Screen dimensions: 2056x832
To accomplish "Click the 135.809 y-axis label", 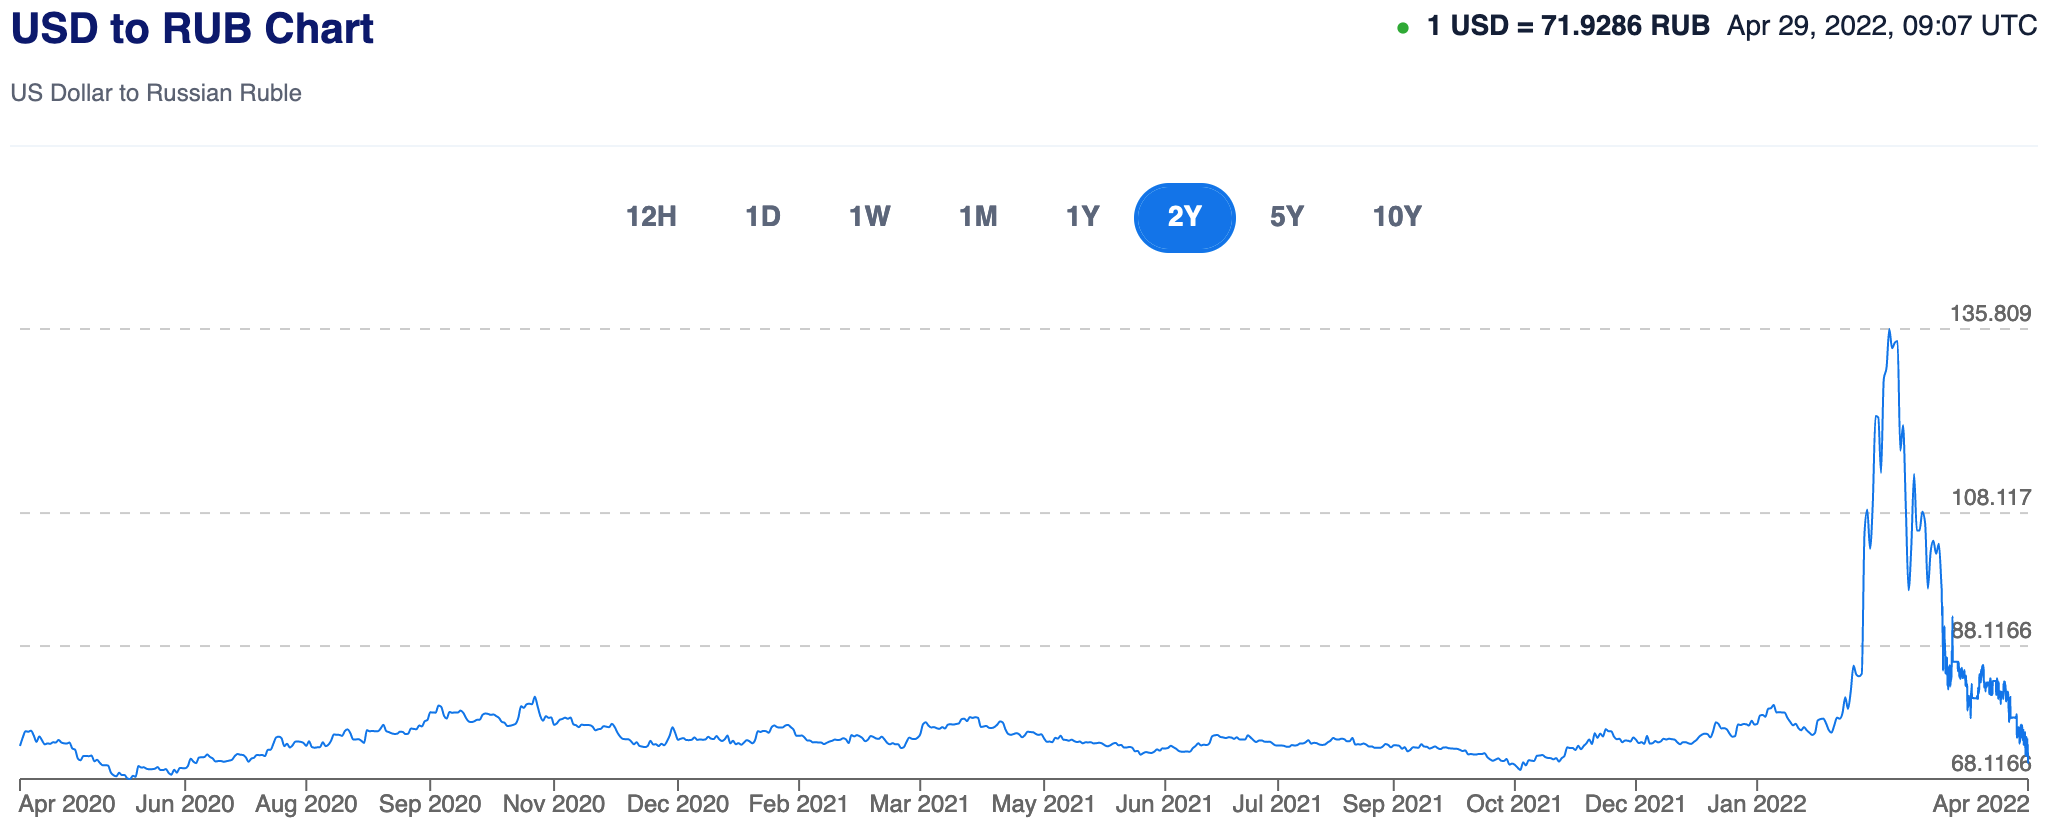I will coord(1990,314).
